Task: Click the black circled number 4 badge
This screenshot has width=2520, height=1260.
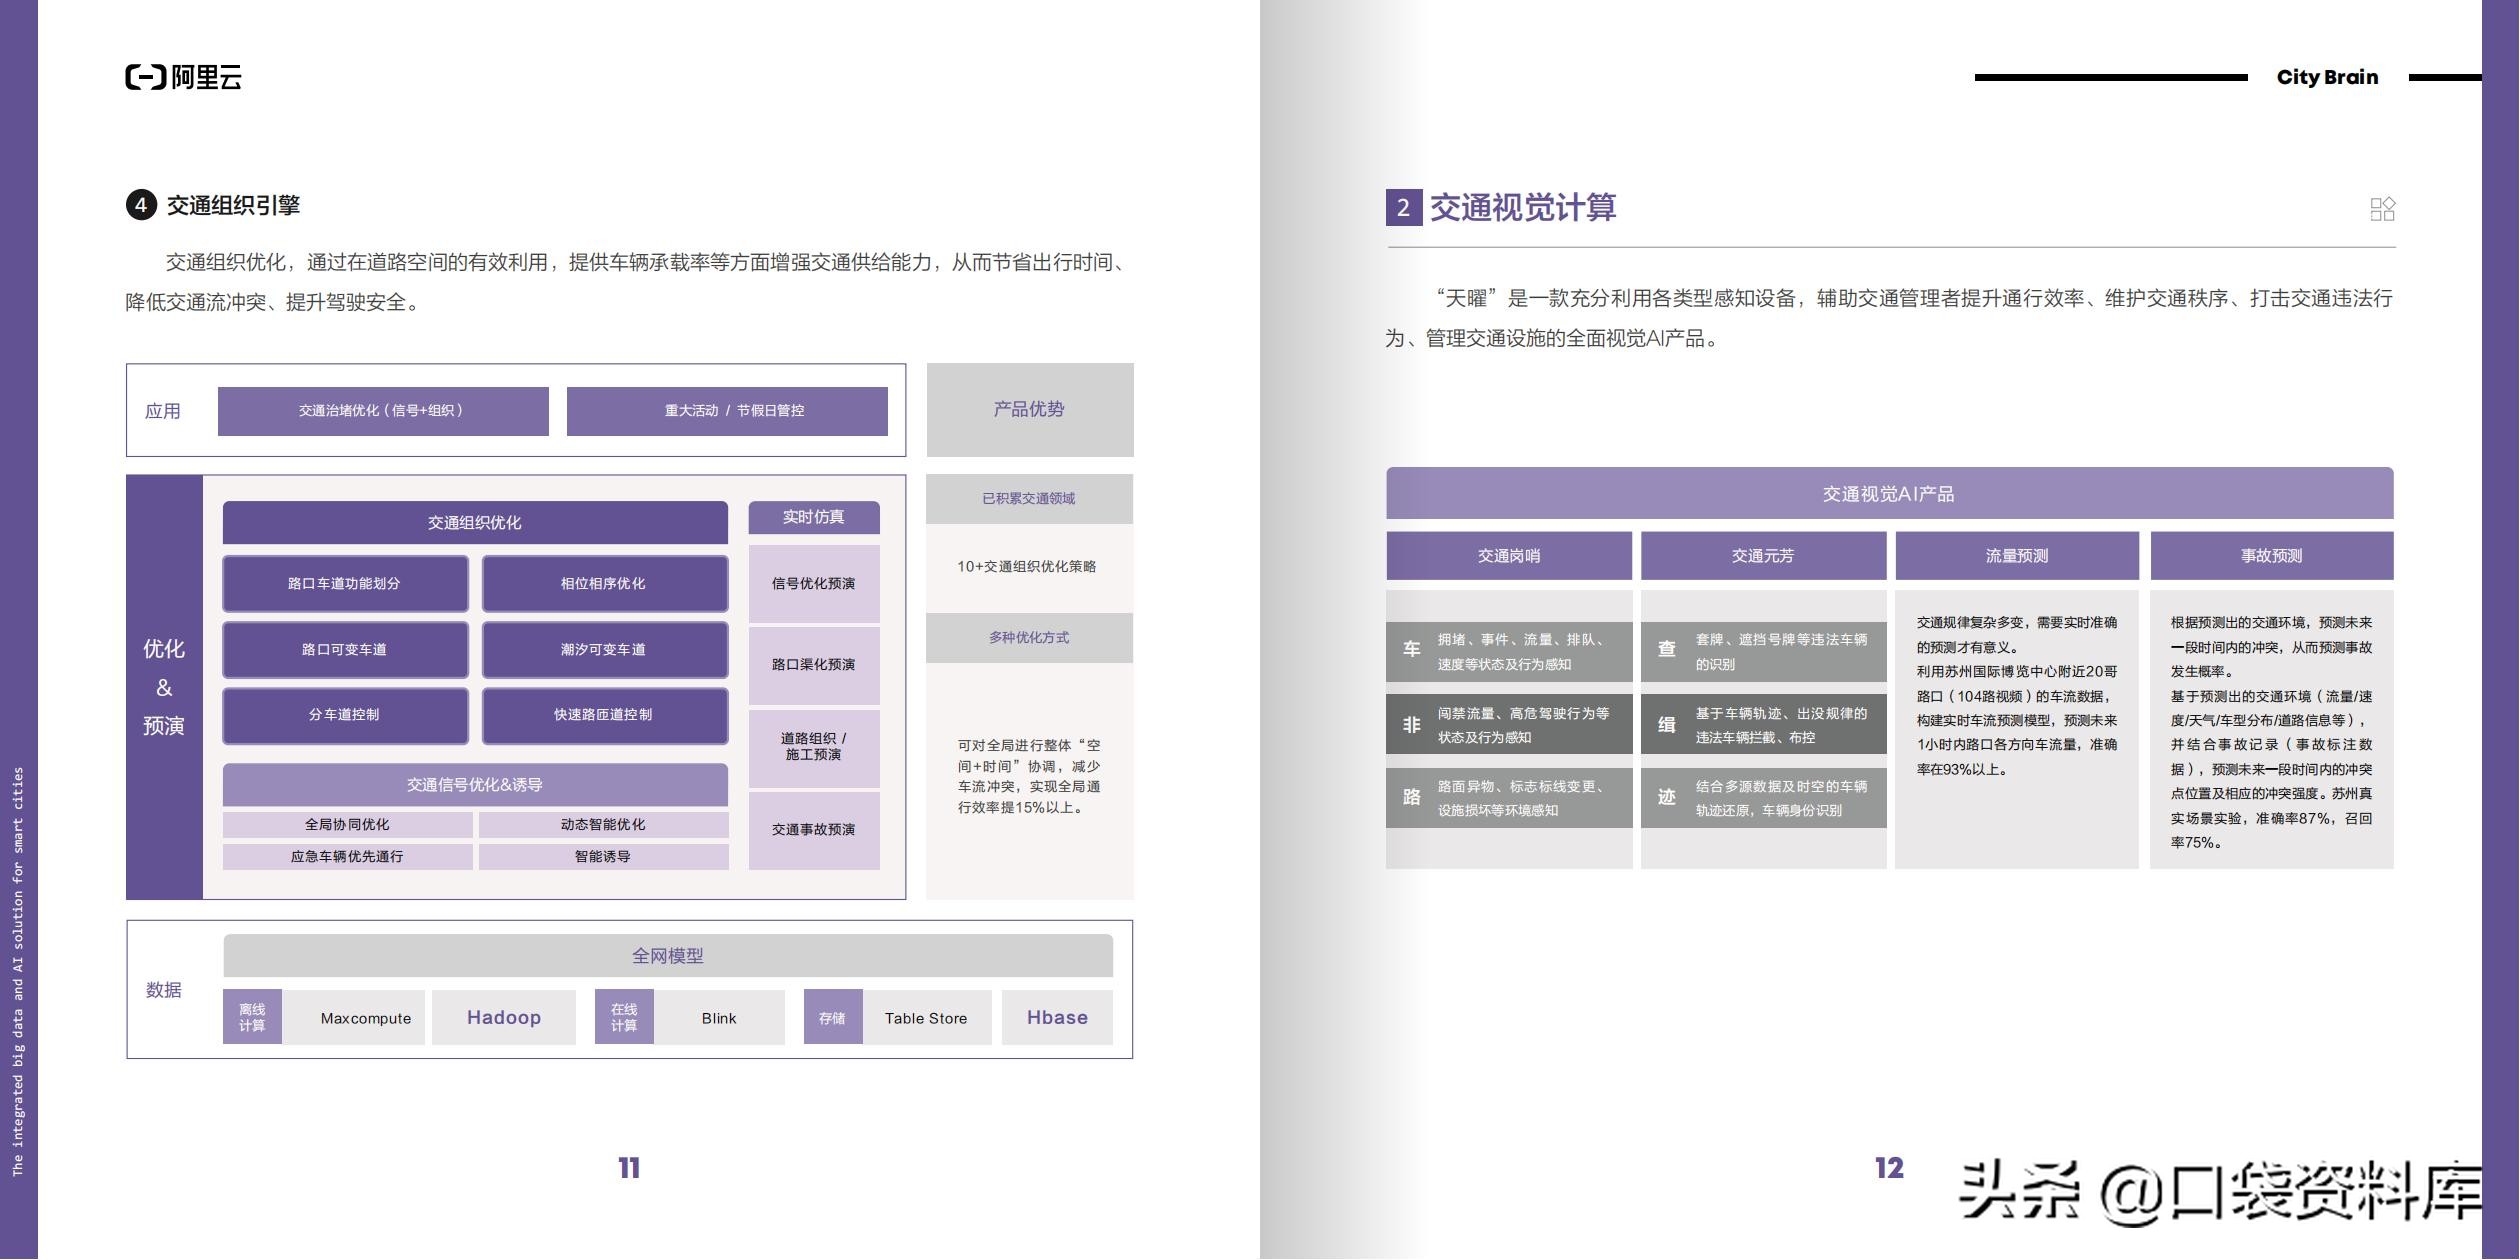Action: [140, 205]
